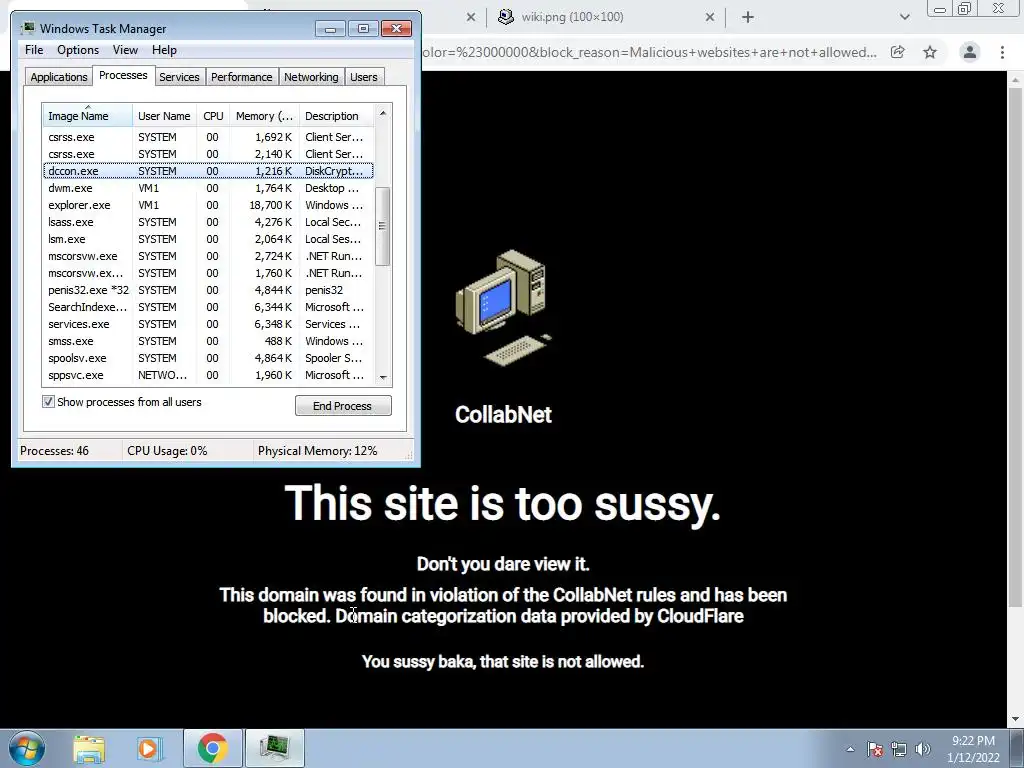1024x768 pixels.
Task: Select the dwm.exe process
Action: 208,188
